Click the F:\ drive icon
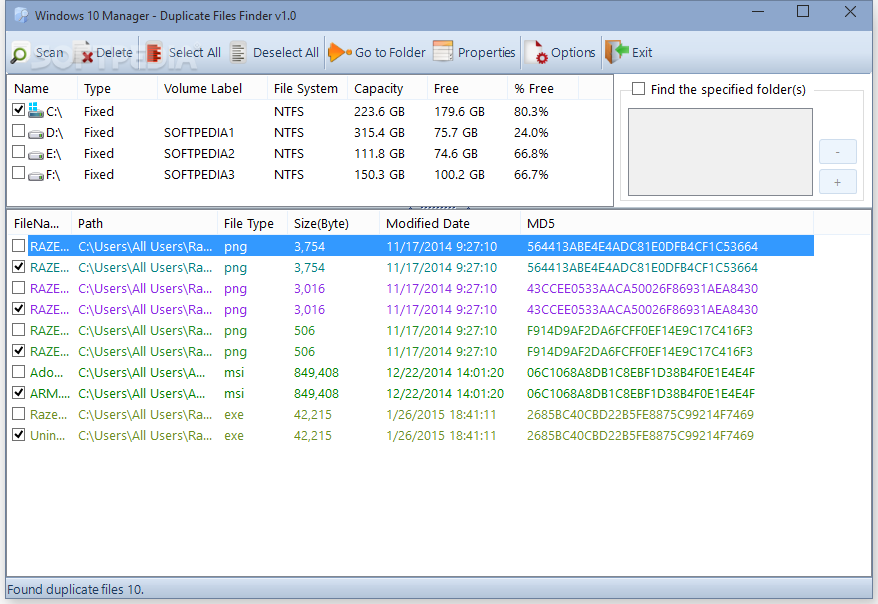This screenshot has height=604, width=878. [36, 176]
